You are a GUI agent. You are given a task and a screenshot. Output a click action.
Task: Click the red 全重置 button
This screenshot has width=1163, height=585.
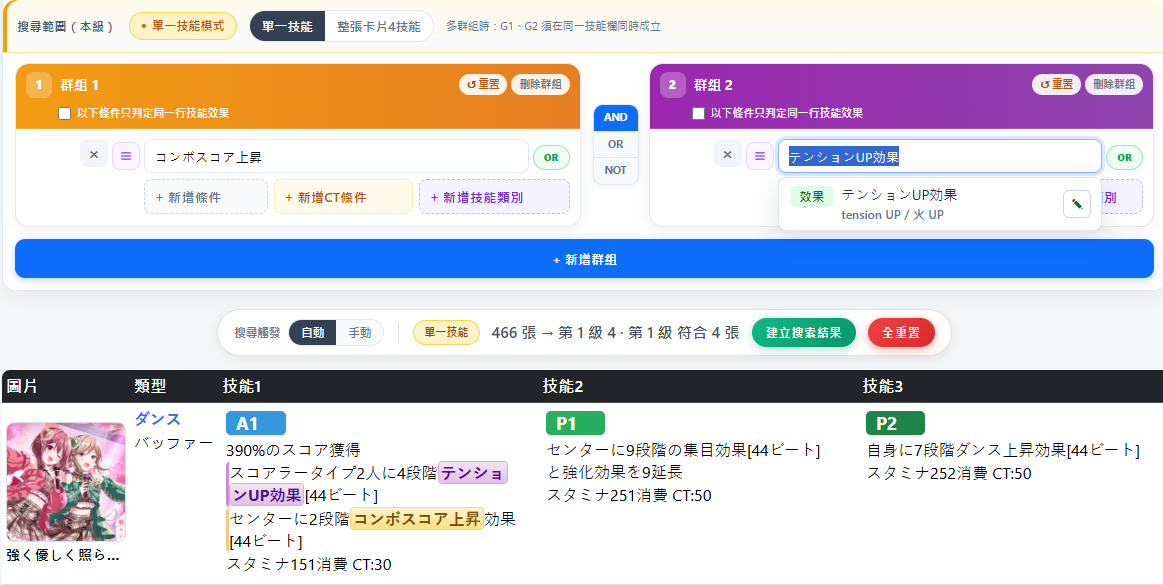click(x=901, y=333)
